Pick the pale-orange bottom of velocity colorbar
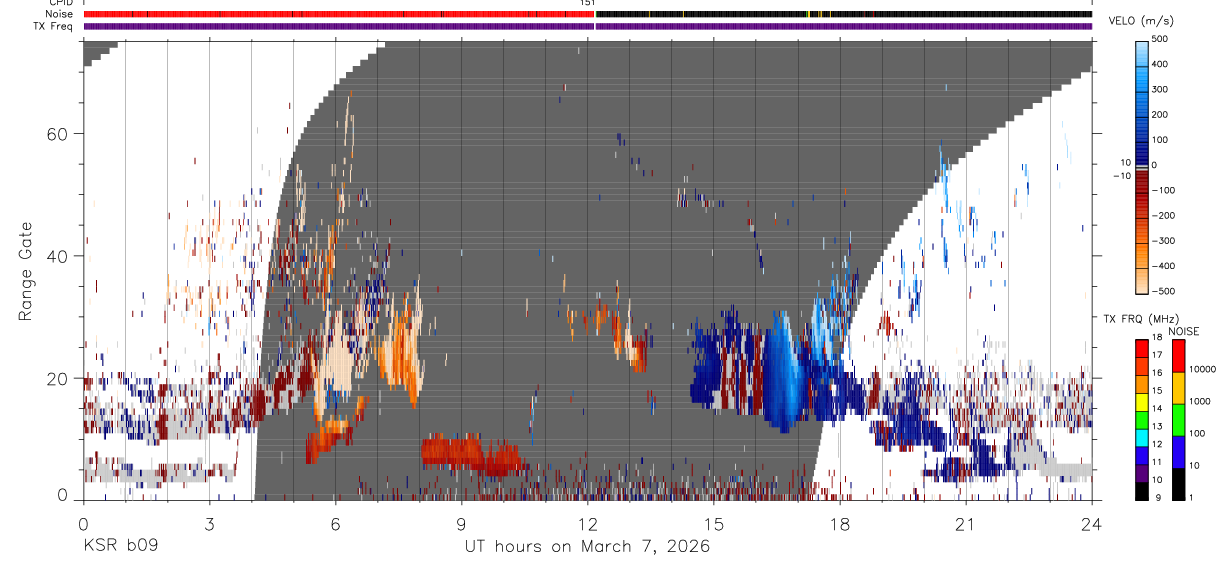1228x567 pixels. pos(1142,280)
